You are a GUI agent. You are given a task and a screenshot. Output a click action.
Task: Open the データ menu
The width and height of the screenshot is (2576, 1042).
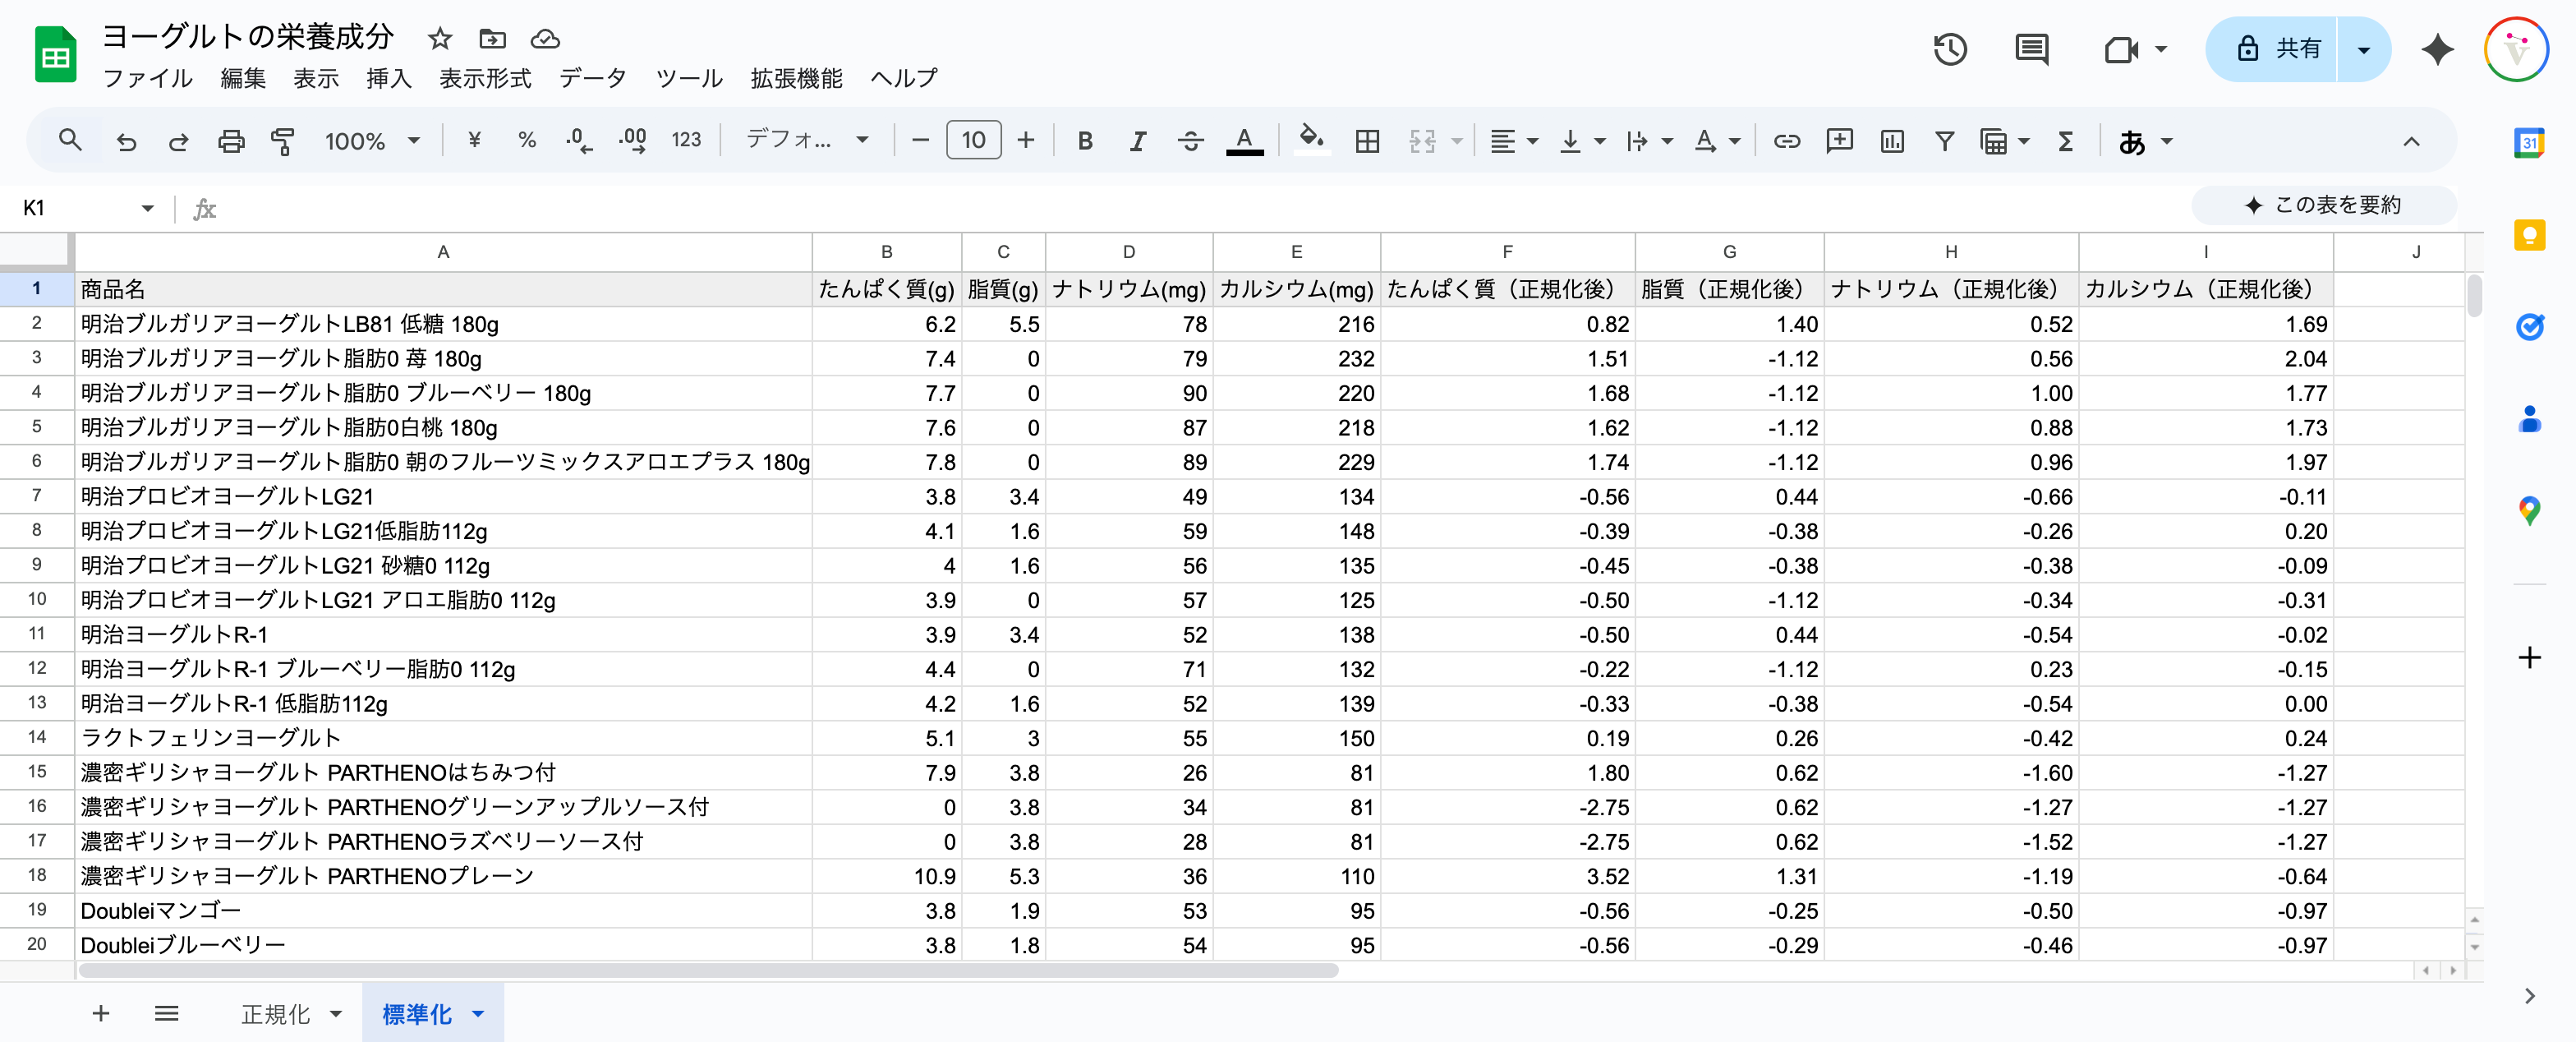[x=592, y=78]
